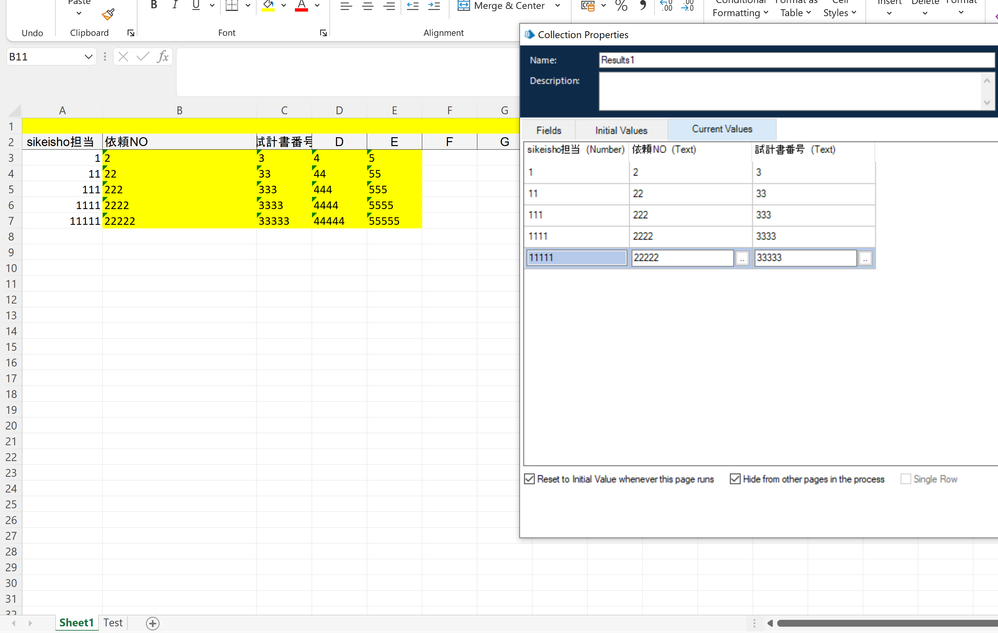Increase the cell indent

(434, 6)
